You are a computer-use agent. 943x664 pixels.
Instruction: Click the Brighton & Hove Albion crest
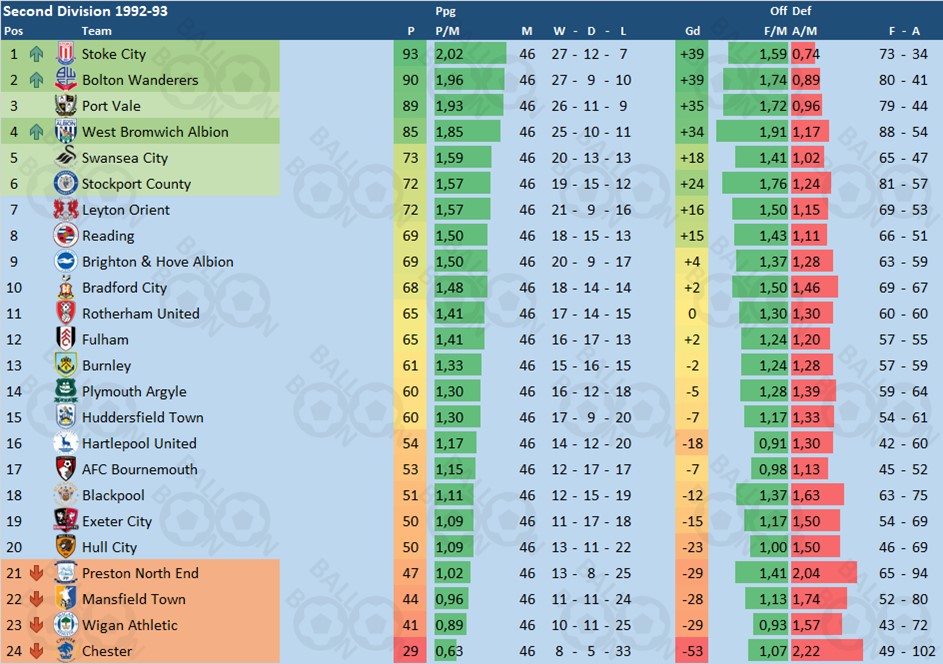click(x=66, y=261)
